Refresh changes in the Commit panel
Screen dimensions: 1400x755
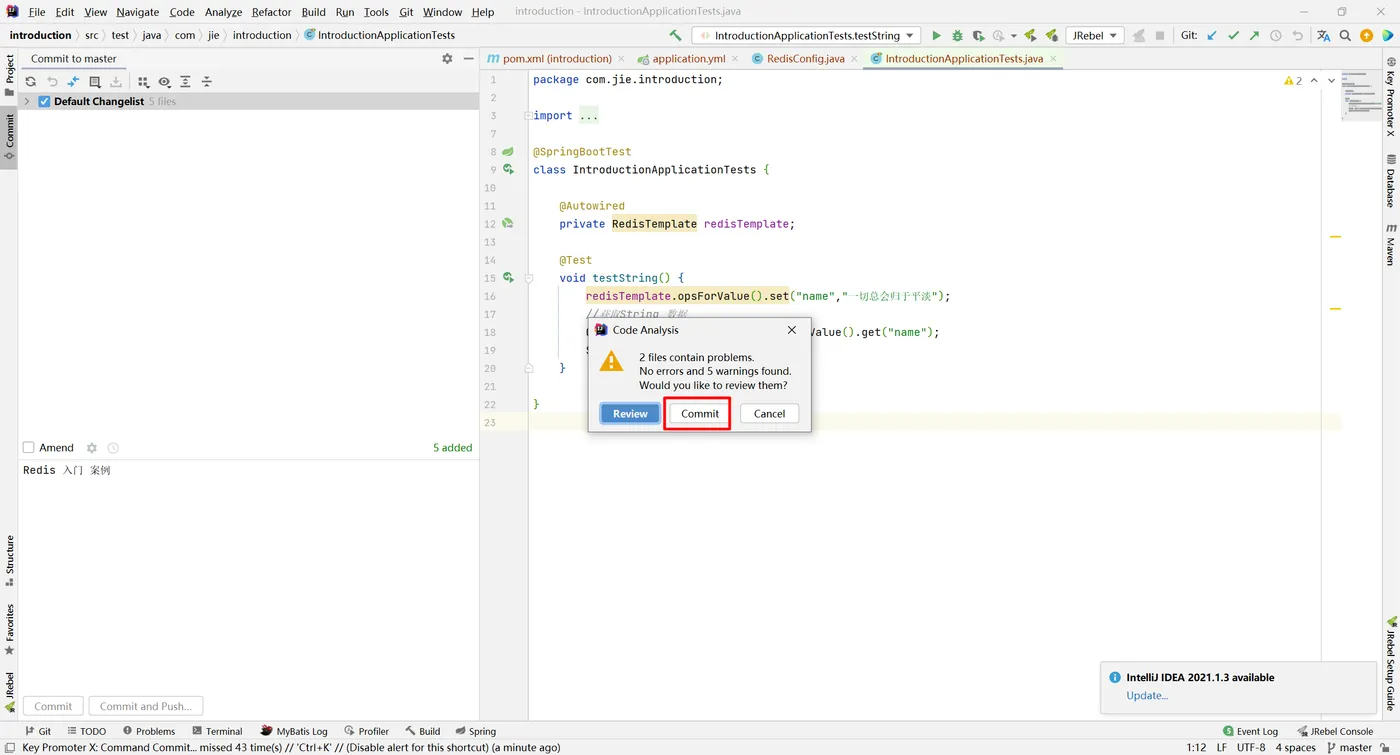[x=31, y=82]
